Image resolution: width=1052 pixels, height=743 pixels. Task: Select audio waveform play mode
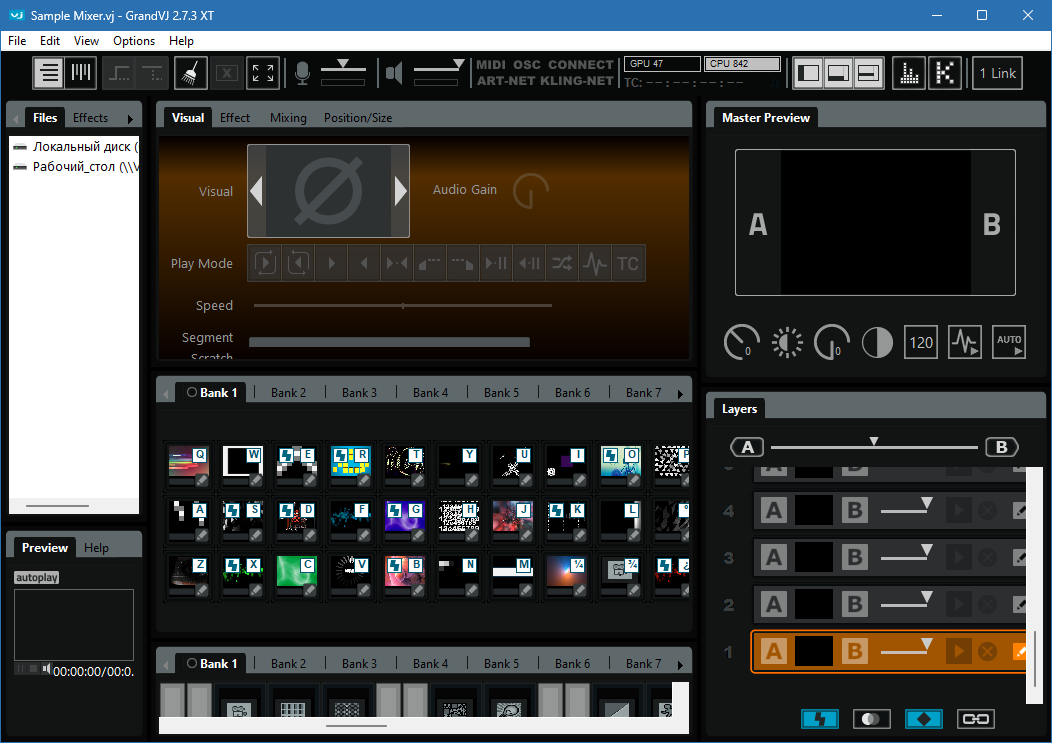tap(595, 263)
